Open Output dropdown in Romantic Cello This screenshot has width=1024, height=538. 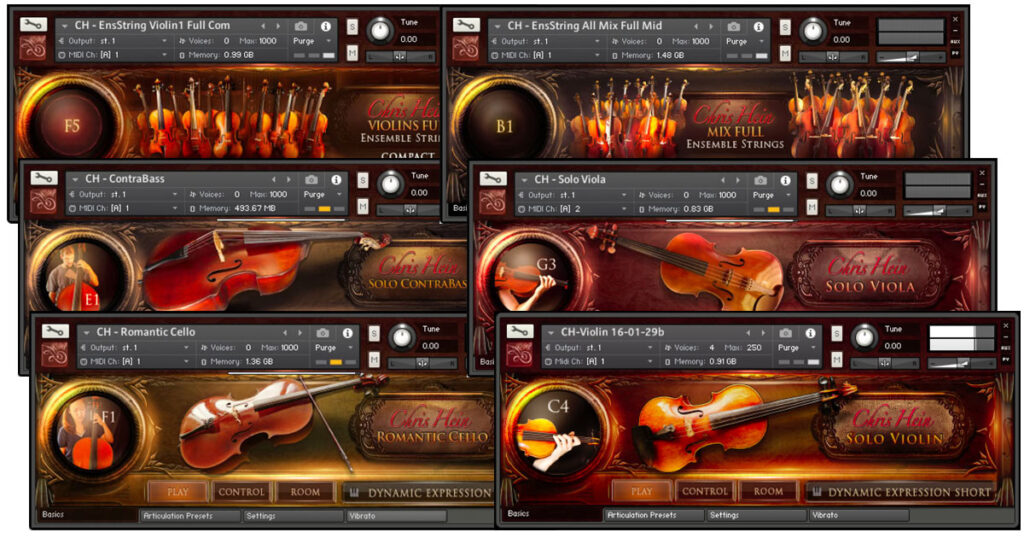[x=134, y=348]
